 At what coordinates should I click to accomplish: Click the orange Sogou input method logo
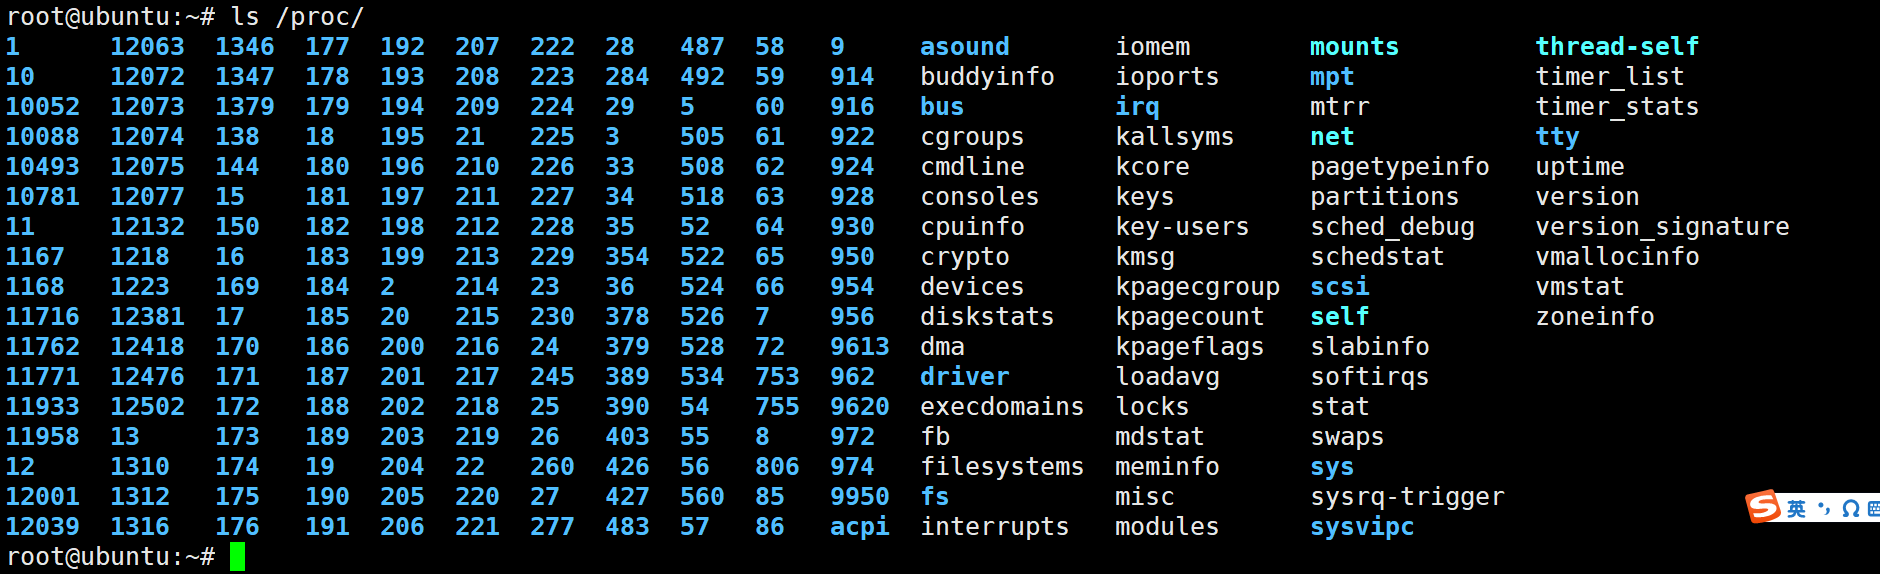pos(1764,507)
